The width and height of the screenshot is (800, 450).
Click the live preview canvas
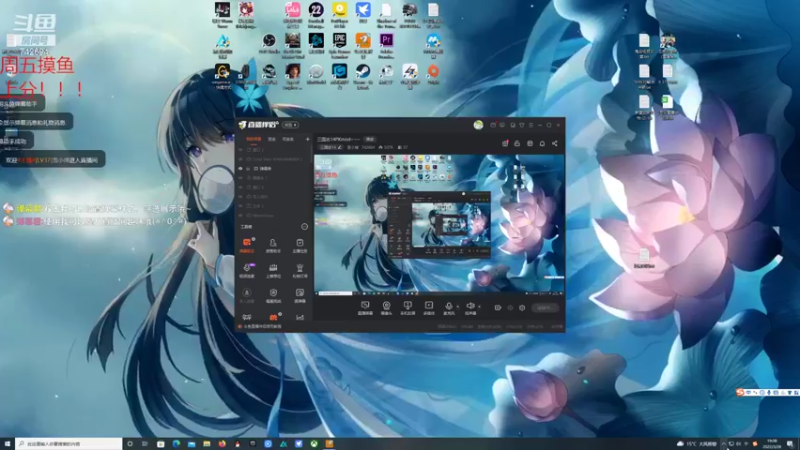tap(439, 224)
